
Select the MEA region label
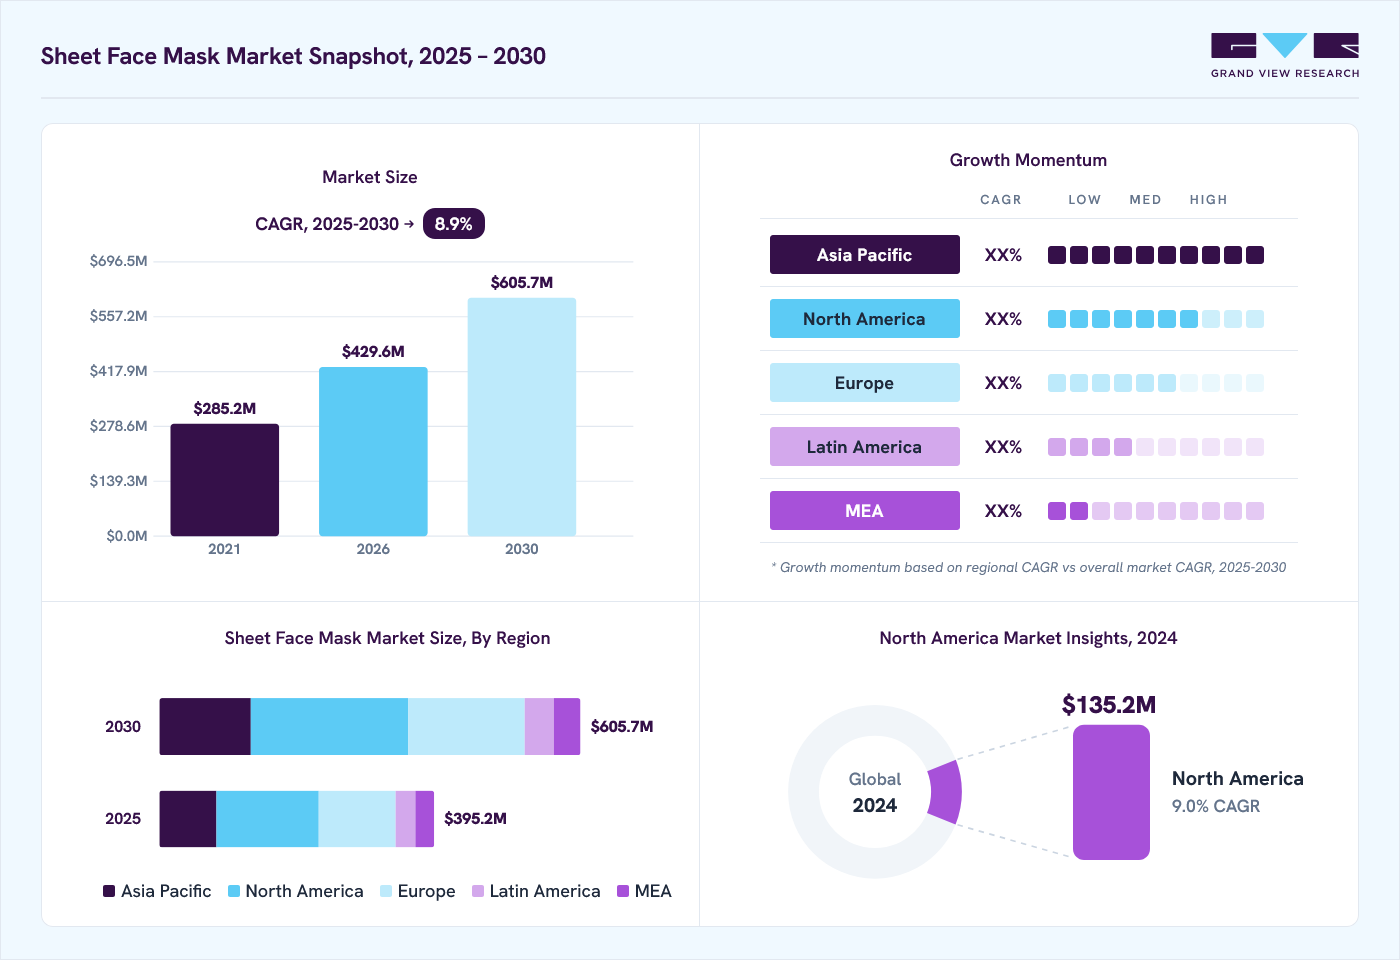(864, 511)
